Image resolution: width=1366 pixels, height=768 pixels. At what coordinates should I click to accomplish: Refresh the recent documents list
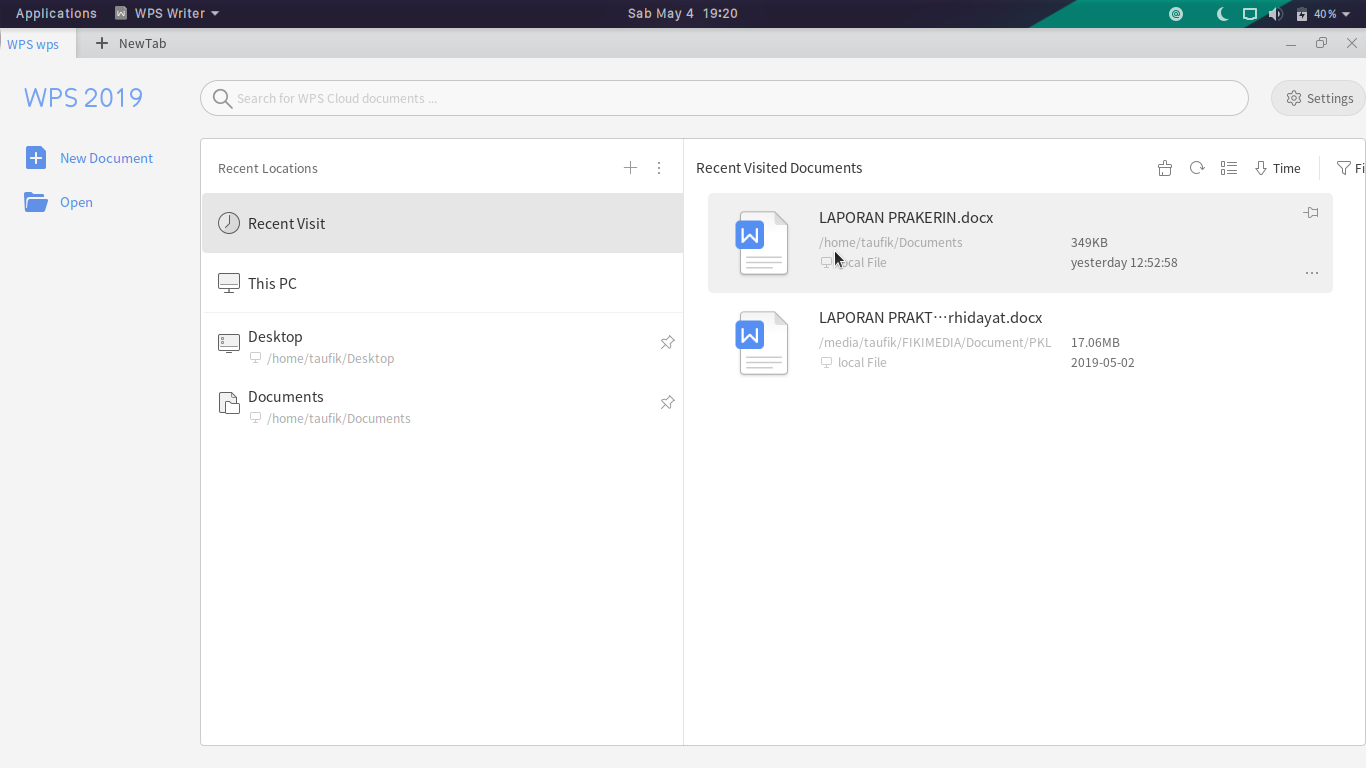1197,168
